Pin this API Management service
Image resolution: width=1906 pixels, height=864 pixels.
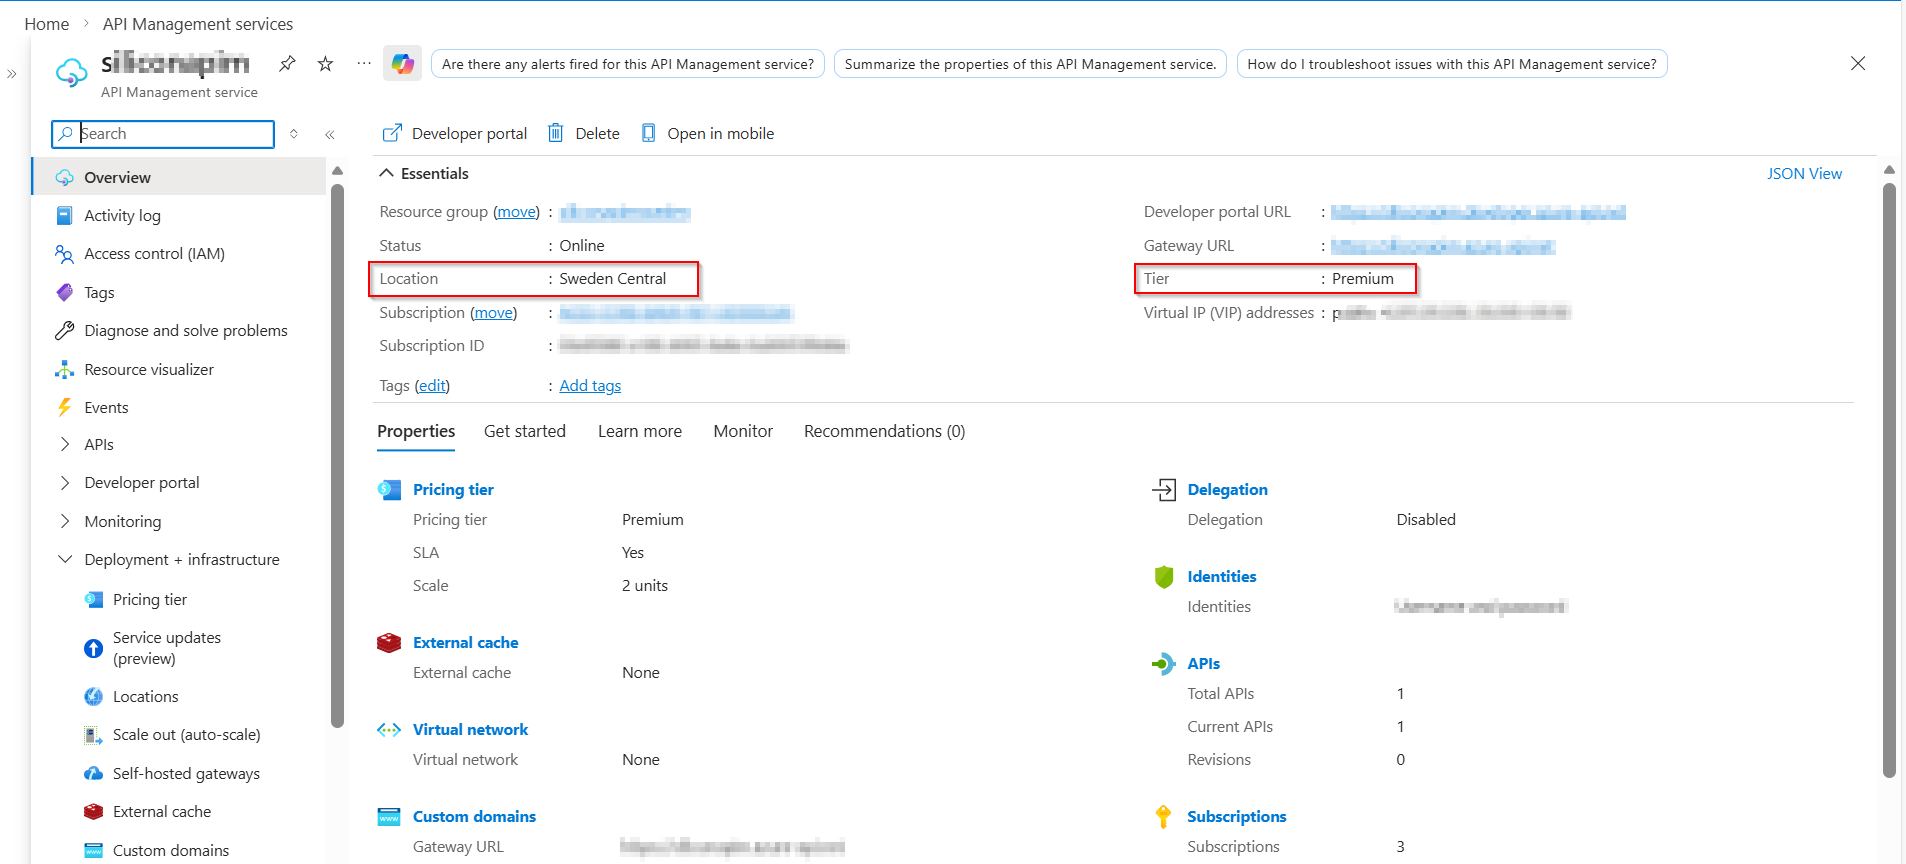287,64
